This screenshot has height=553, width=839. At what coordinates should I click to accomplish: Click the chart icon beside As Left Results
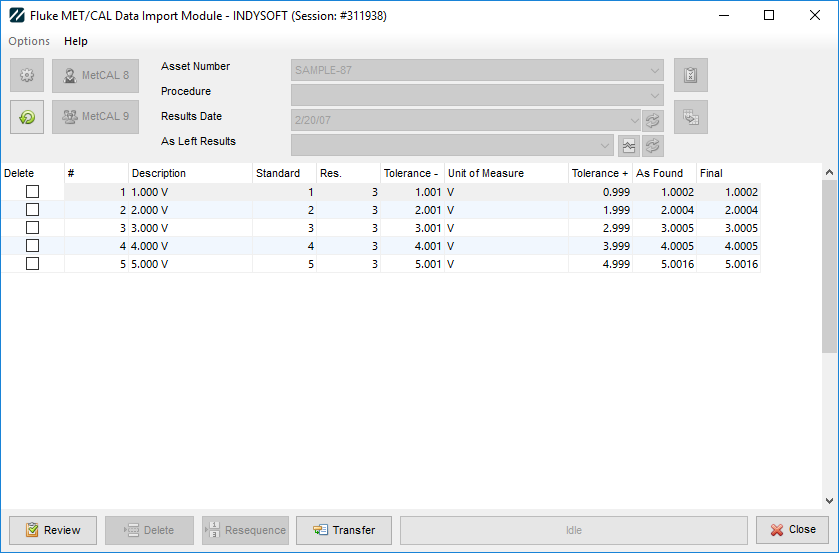[x=628, y=145]
